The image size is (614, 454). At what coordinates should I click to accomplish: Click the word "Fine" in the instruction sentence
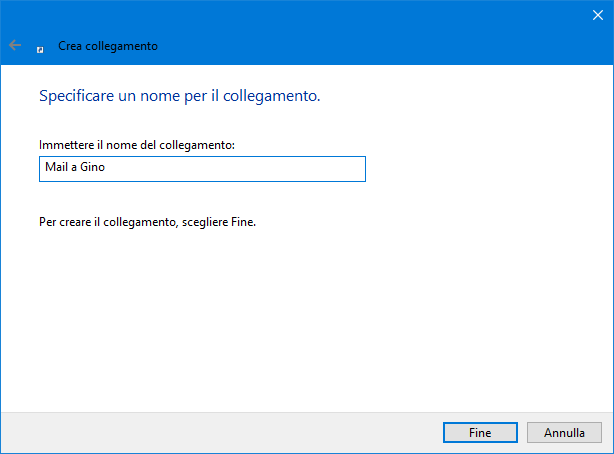tap(243, 222)
